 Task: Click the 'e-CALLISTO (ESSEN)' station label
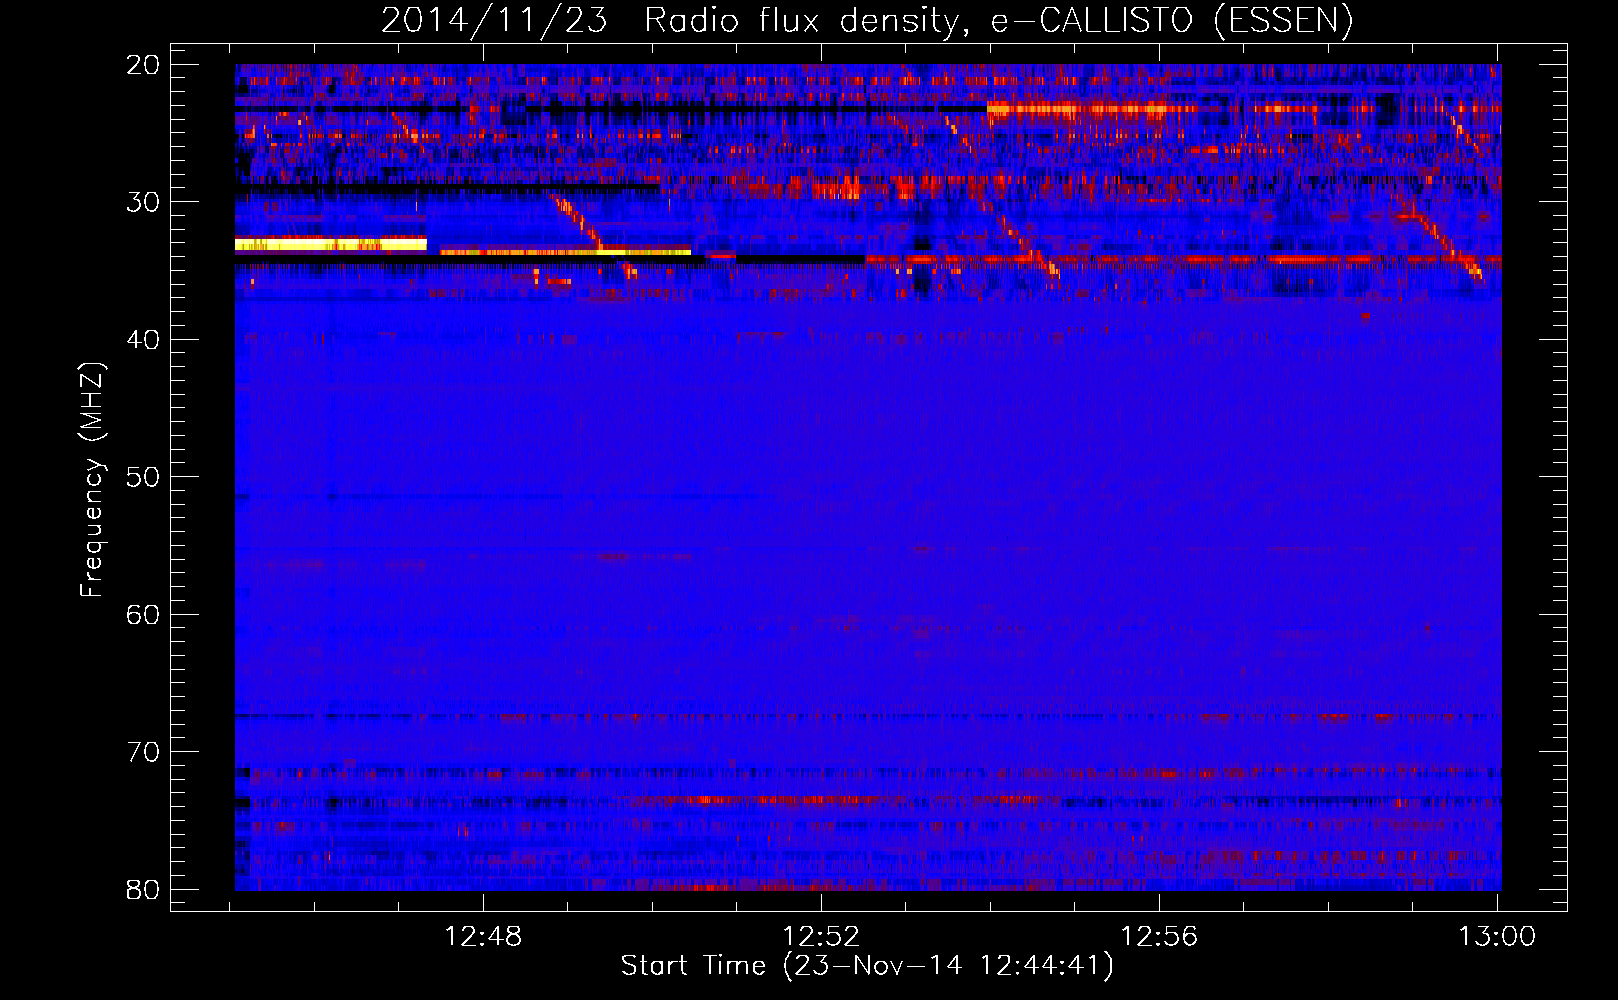1172,20
